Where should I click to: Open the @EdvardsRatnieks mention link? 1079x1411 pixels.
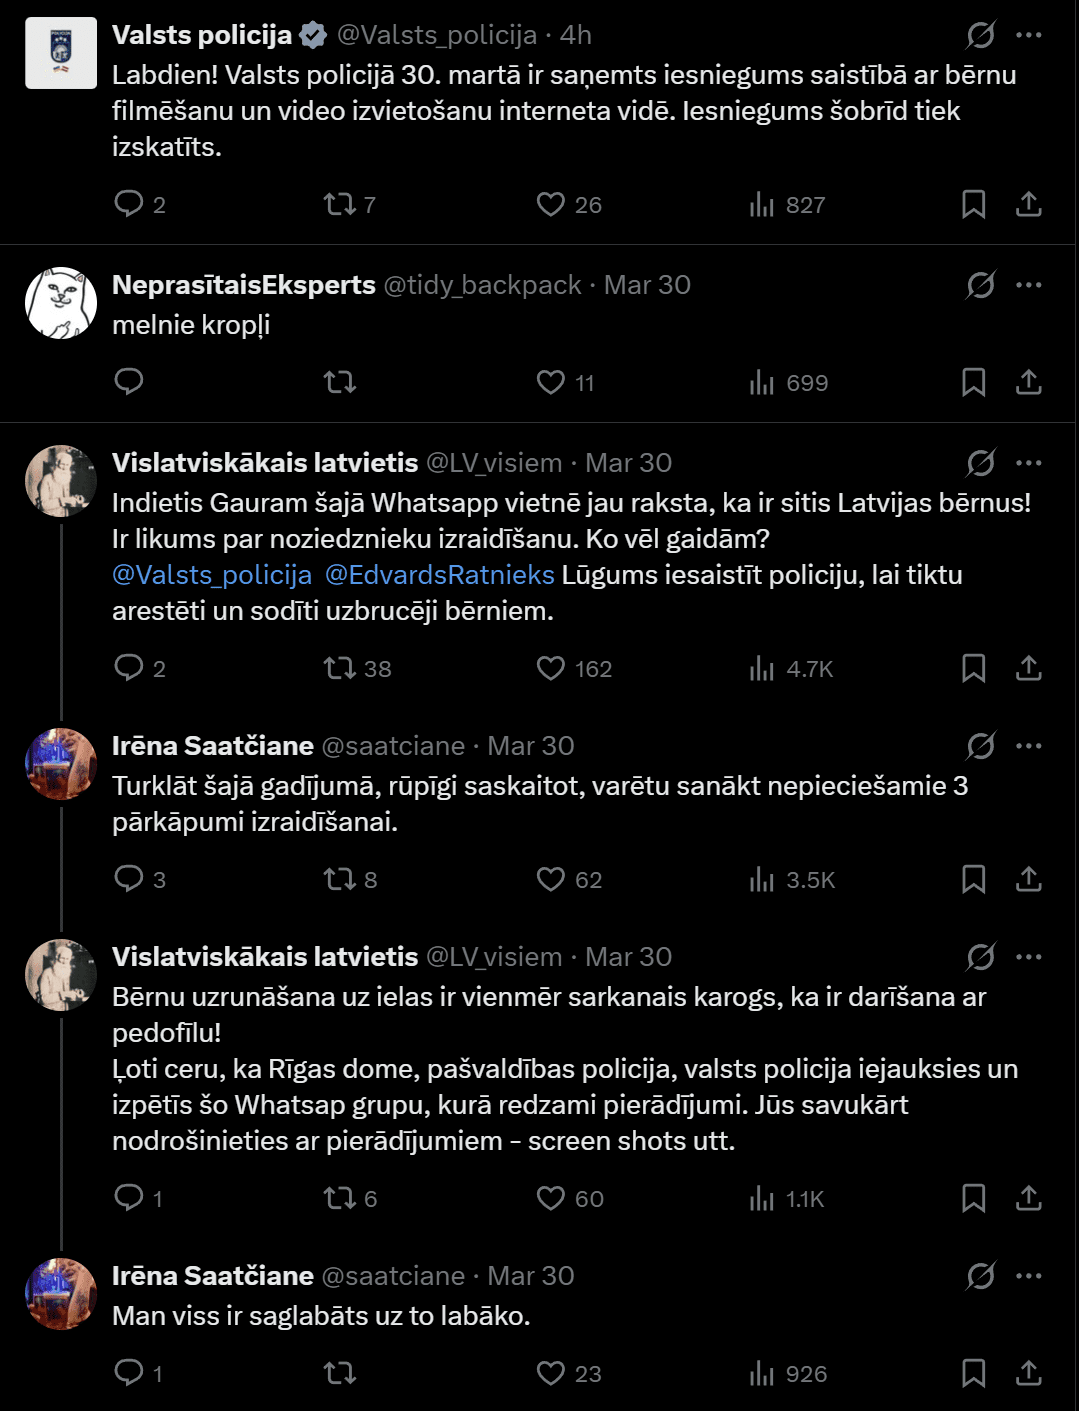tap(440, 575)
